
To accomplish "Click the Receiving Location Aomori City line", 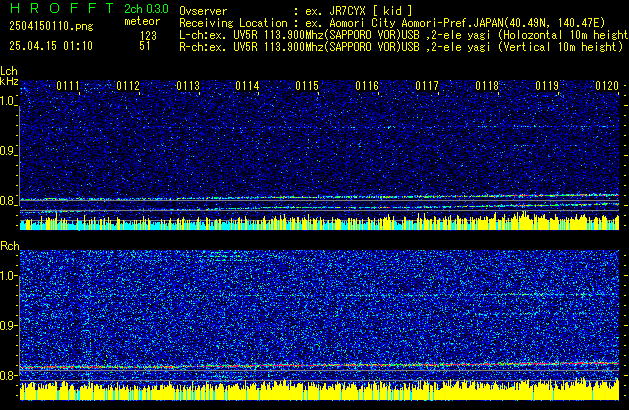I will pyautogui.click(x=392, y=23).
